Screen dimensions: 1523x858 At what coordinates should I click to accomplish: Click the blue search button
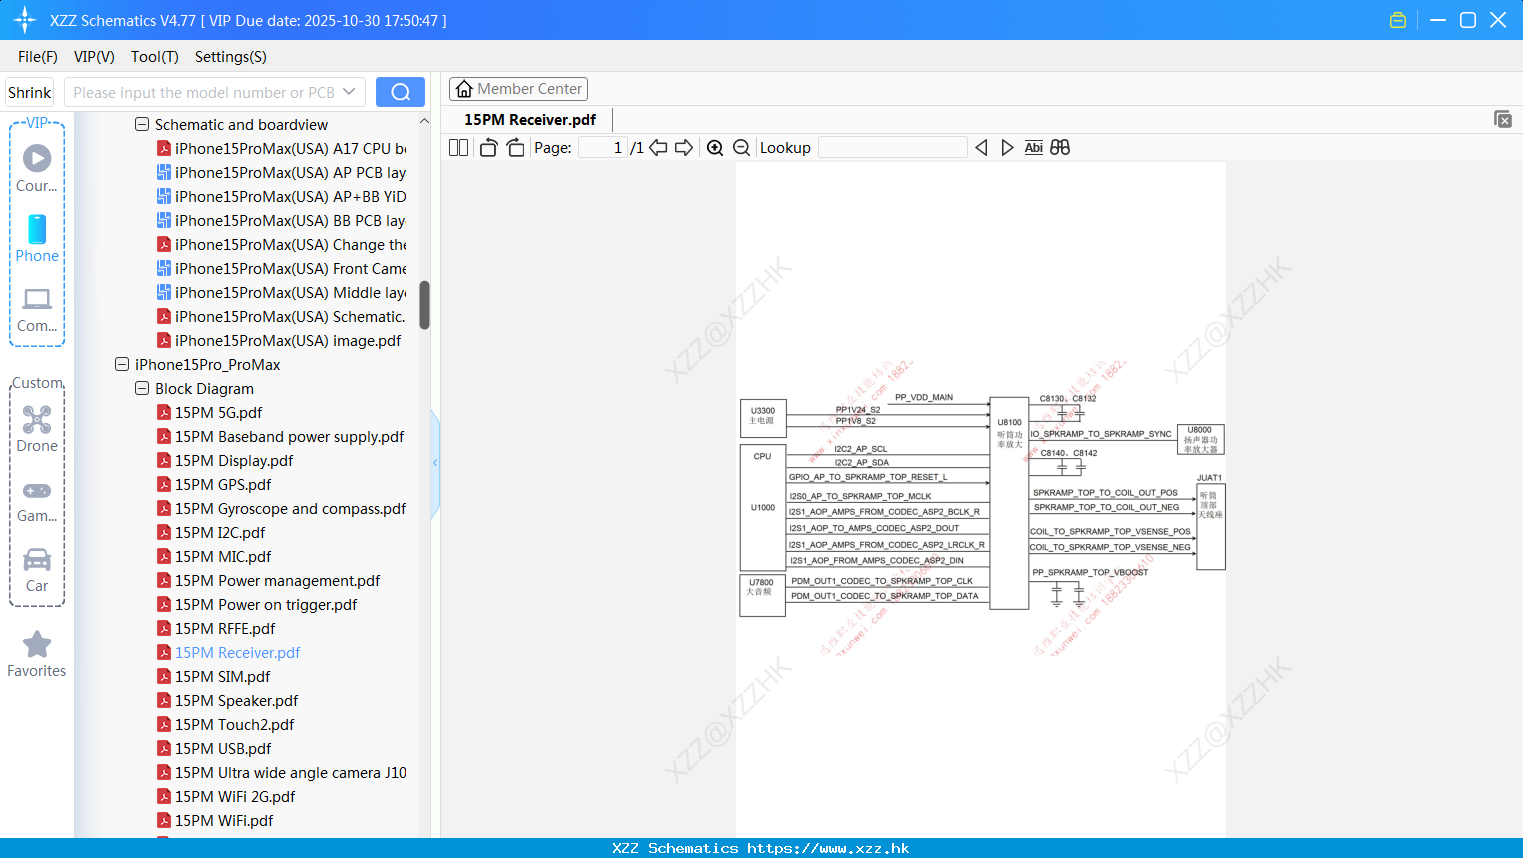[400, 92]
